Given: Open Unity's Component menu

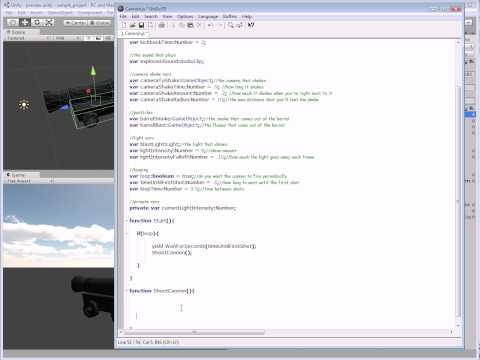Looking at the screenshot, I should 91,13.
